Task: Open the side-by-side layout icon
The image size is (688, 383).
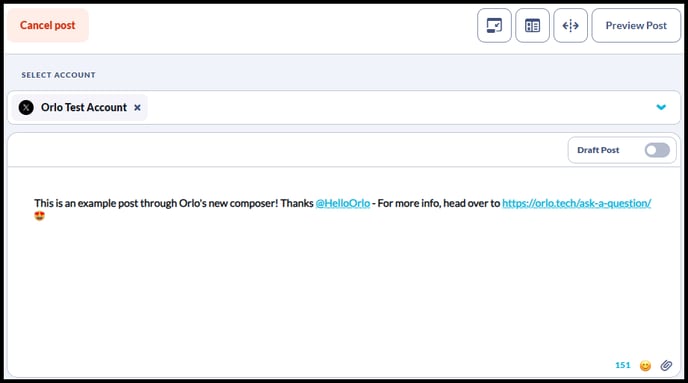Action: tap(532, 25)
